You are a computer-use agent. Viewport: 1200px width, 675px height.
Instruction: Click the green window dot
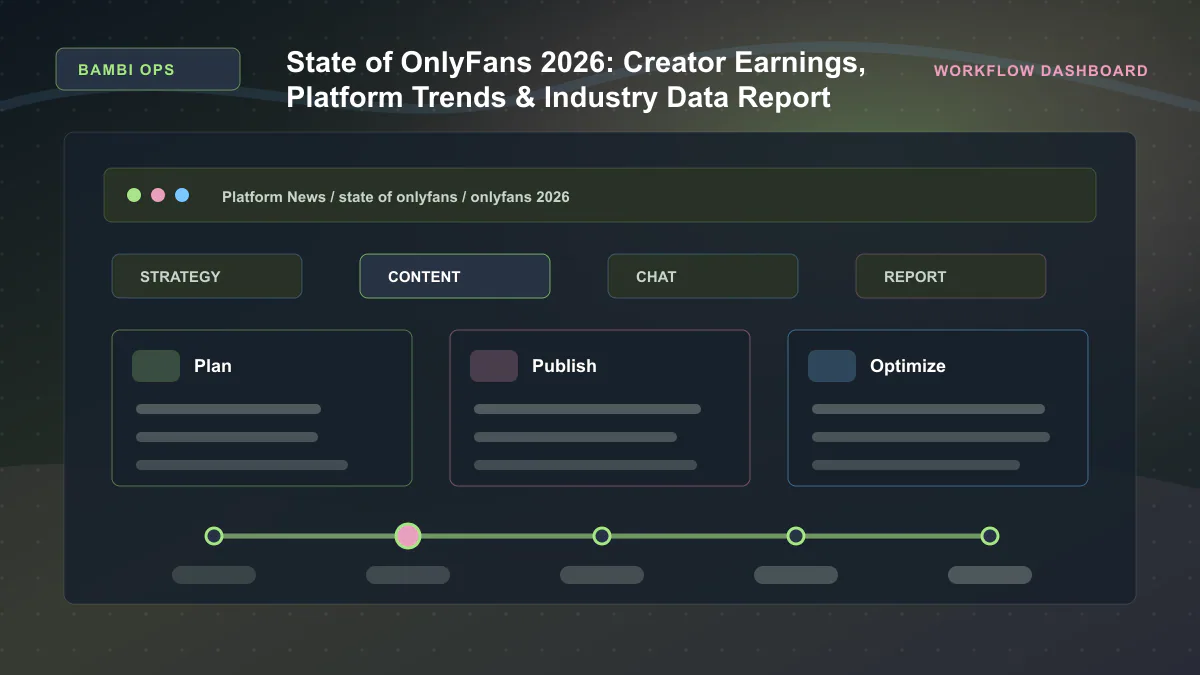coord(134,195)
